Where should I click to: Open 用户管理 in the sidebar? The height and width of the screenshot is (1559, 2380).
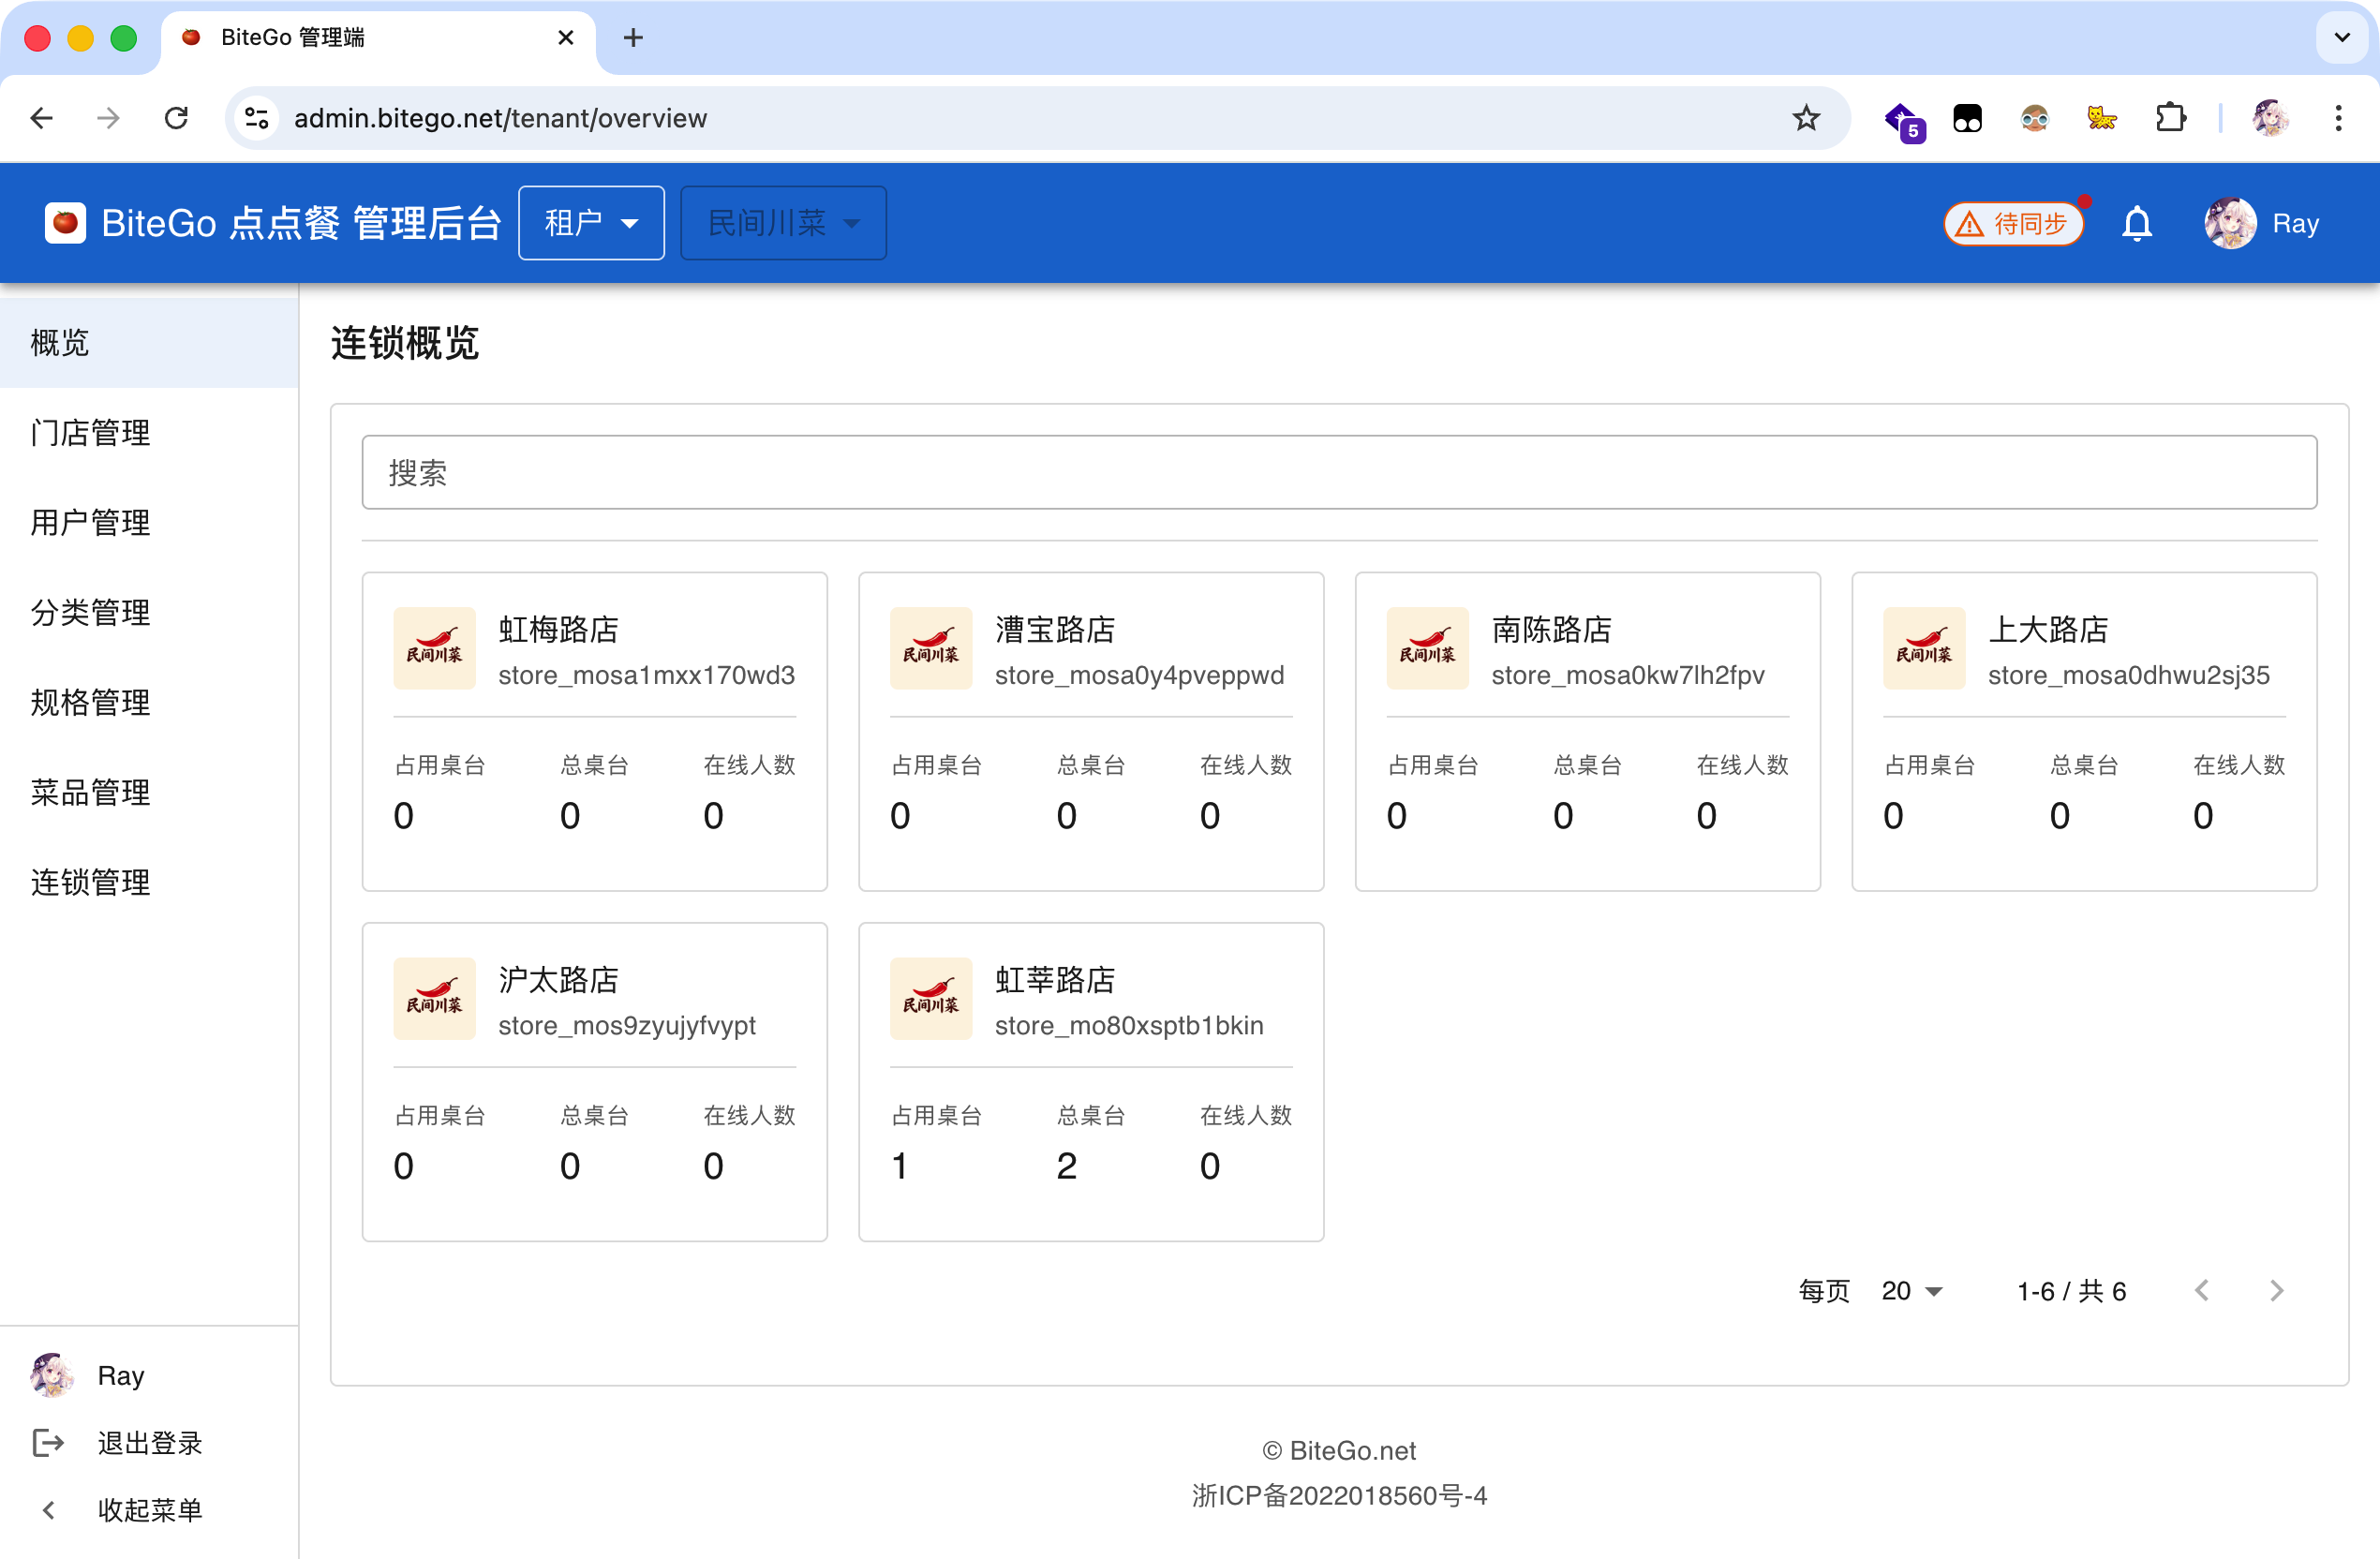tap(149, 523)
